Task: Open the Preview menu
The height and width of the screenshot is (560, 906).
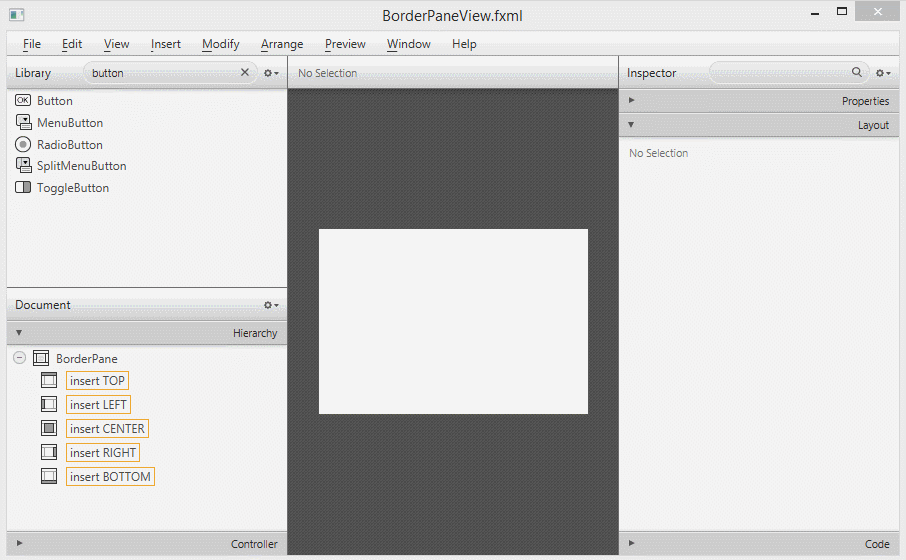Action: point(345,44)
